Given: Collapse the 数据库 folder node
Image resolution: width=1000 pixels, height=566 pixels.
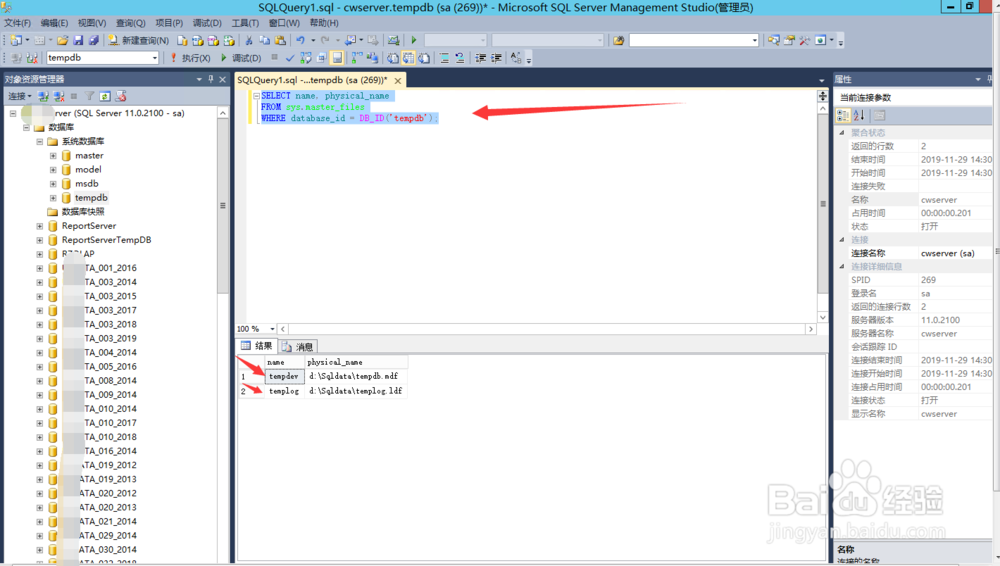Looking at the screenshot, I should (26, 128).
